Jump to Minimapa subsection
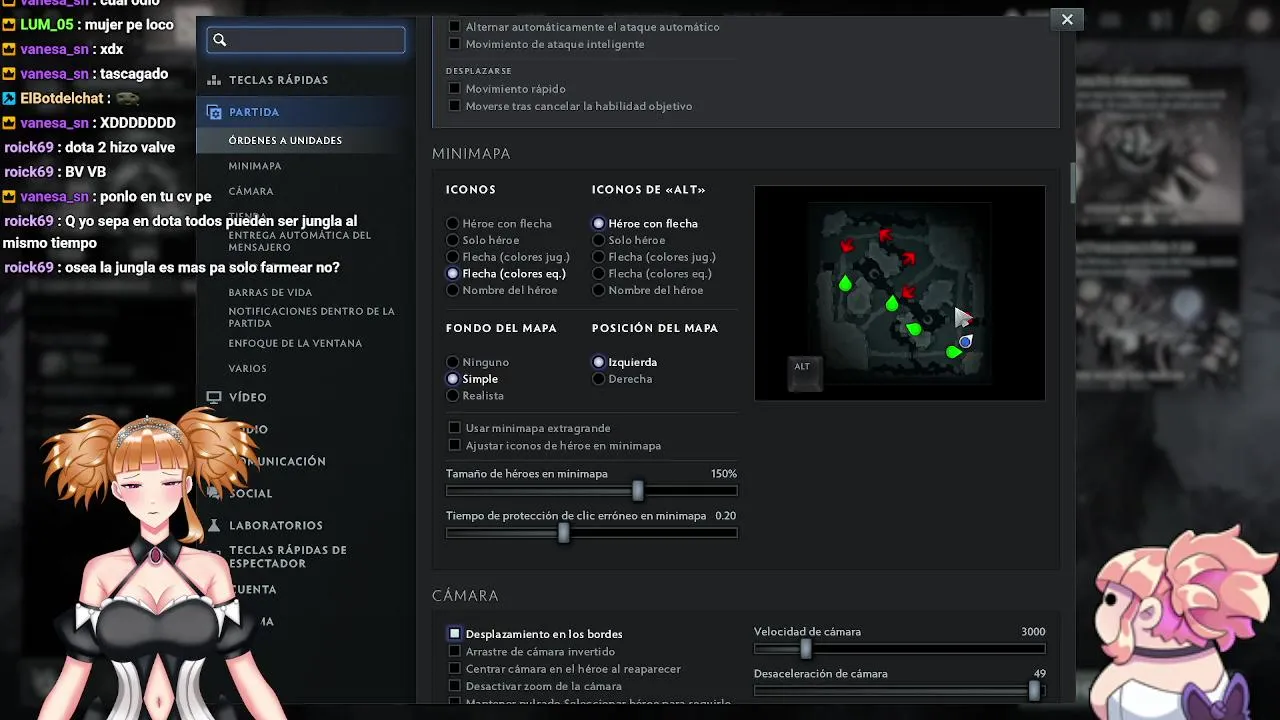Screen dimensions: 1280x720 coord(255,166)
